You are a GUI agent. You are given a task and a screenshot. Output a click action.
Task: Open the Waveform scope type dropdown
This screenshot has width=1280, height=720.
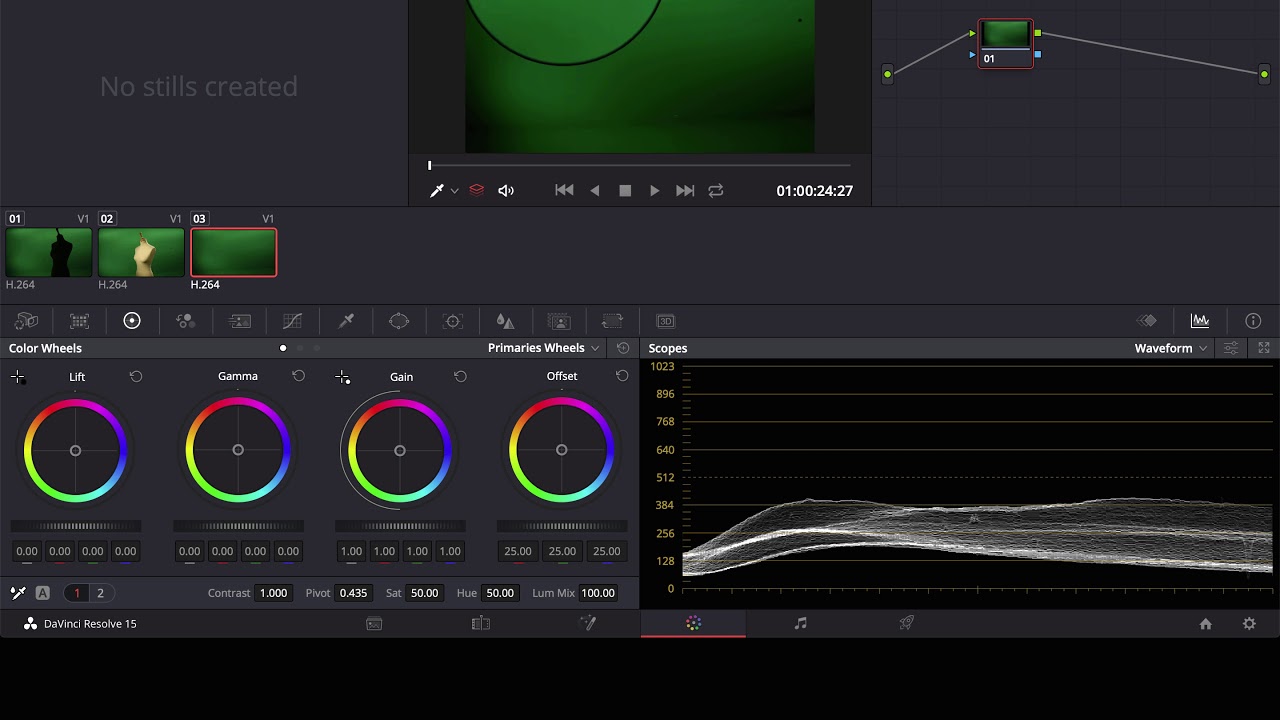click(1171, 348)
